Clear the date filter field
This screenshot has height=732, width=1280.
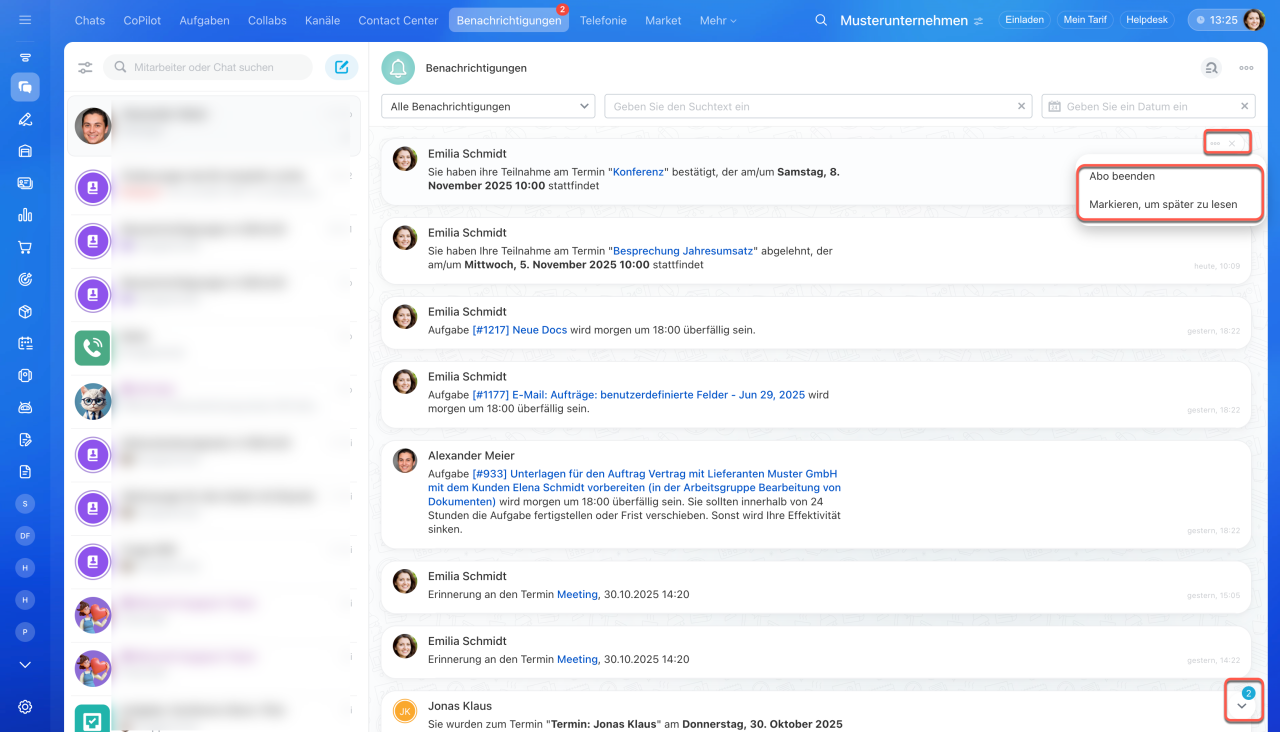[x=1244, y=106]
